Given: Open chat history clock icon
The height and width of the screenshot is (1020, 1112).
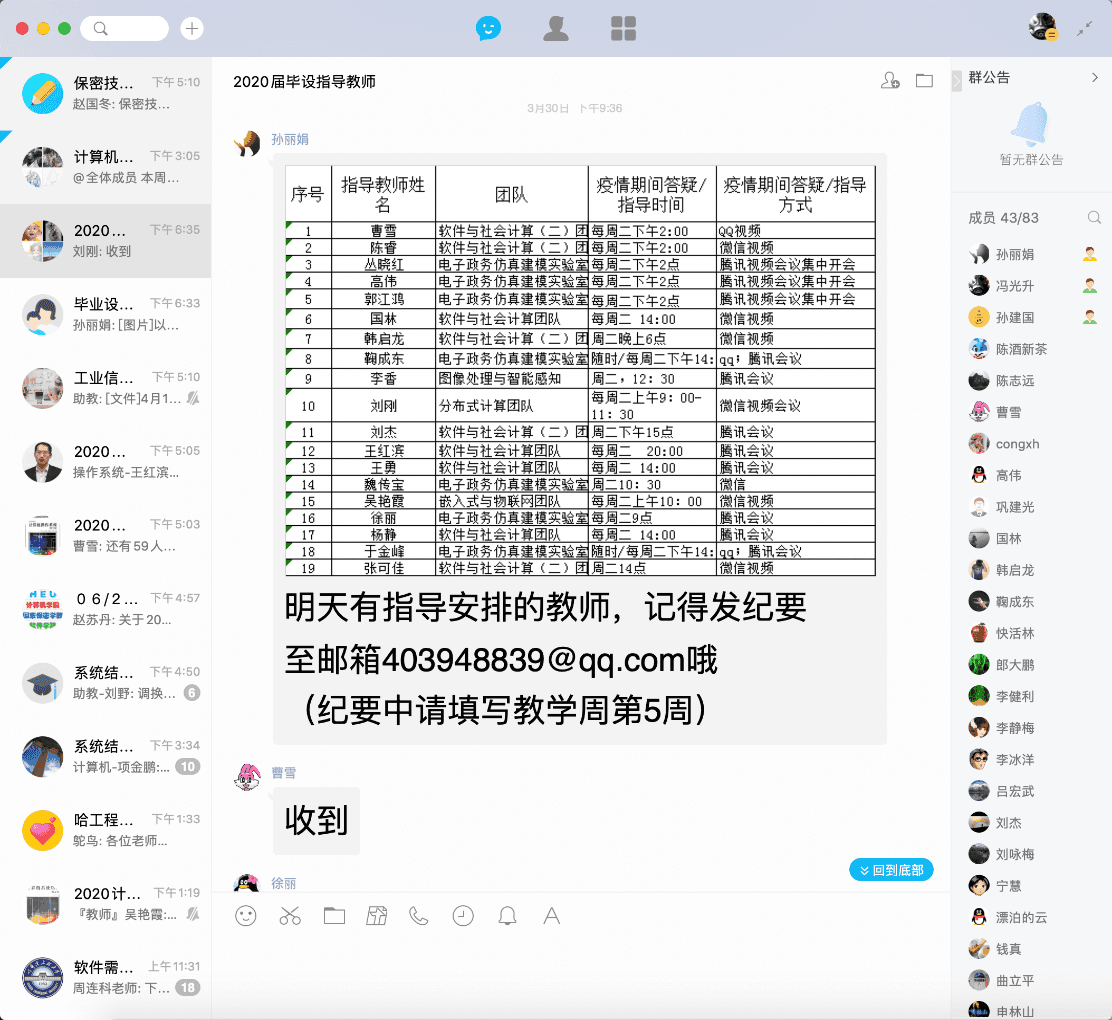Looking at the screenshot, I should click(x=463, y=915).
